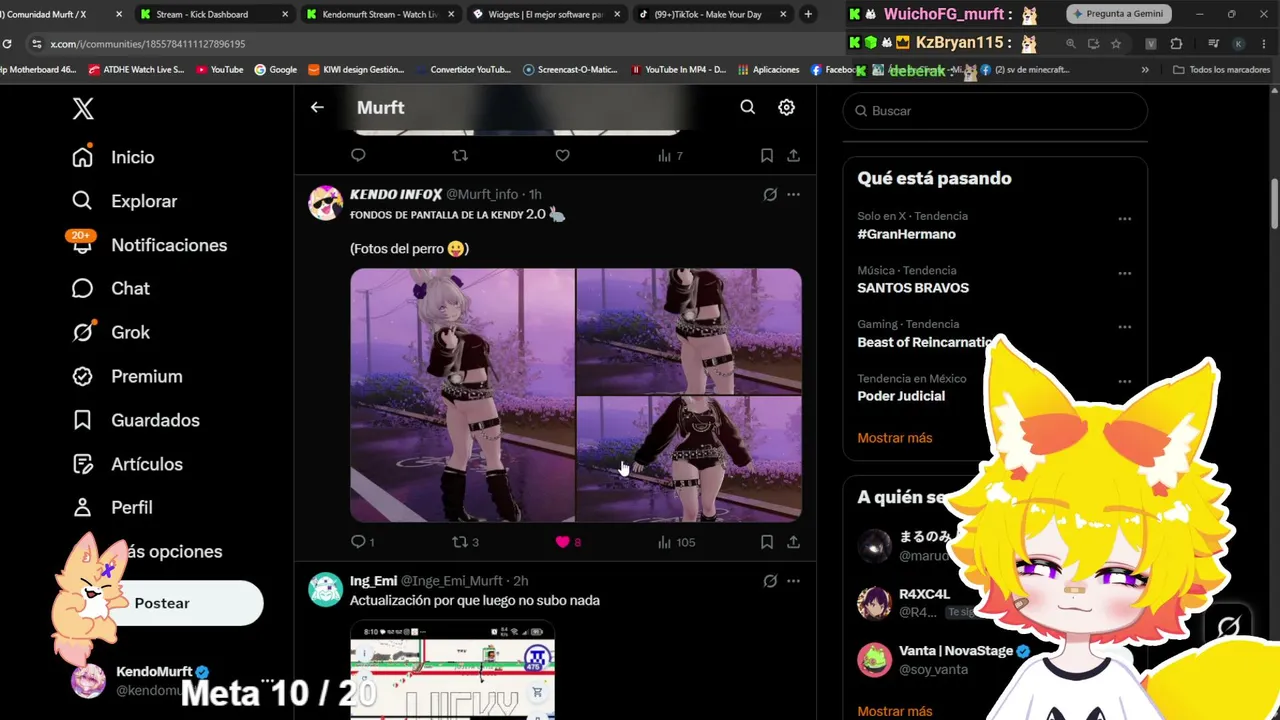This screenshot has width=1280, height=720.
Task: Bookmark the top post with 7 views
Action: click(767, 155)
